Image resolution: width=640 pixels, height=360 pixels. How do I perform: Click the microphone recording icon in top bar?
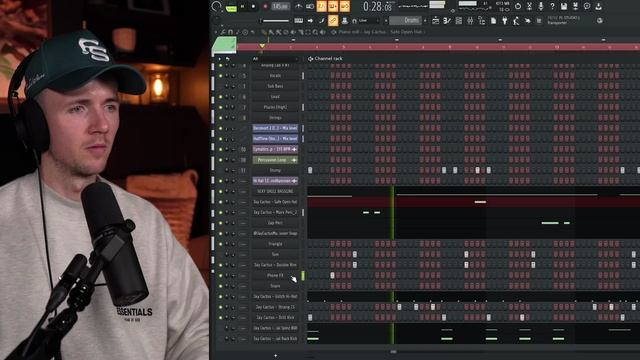pos(540,6)
